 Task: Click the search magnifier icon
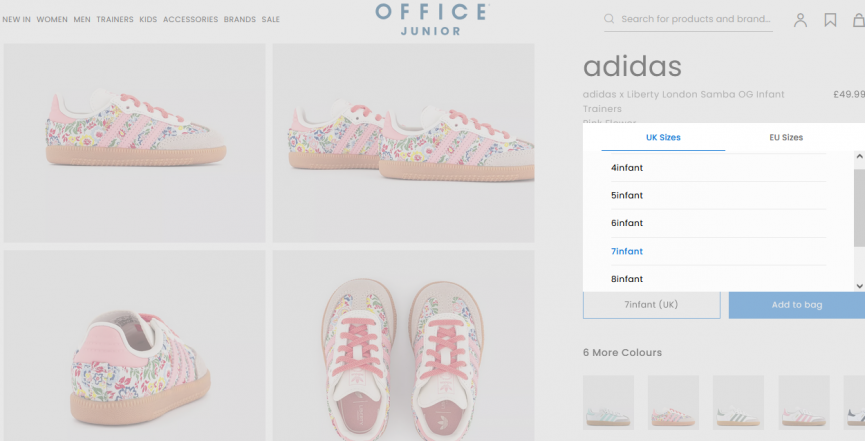(610, 19)
